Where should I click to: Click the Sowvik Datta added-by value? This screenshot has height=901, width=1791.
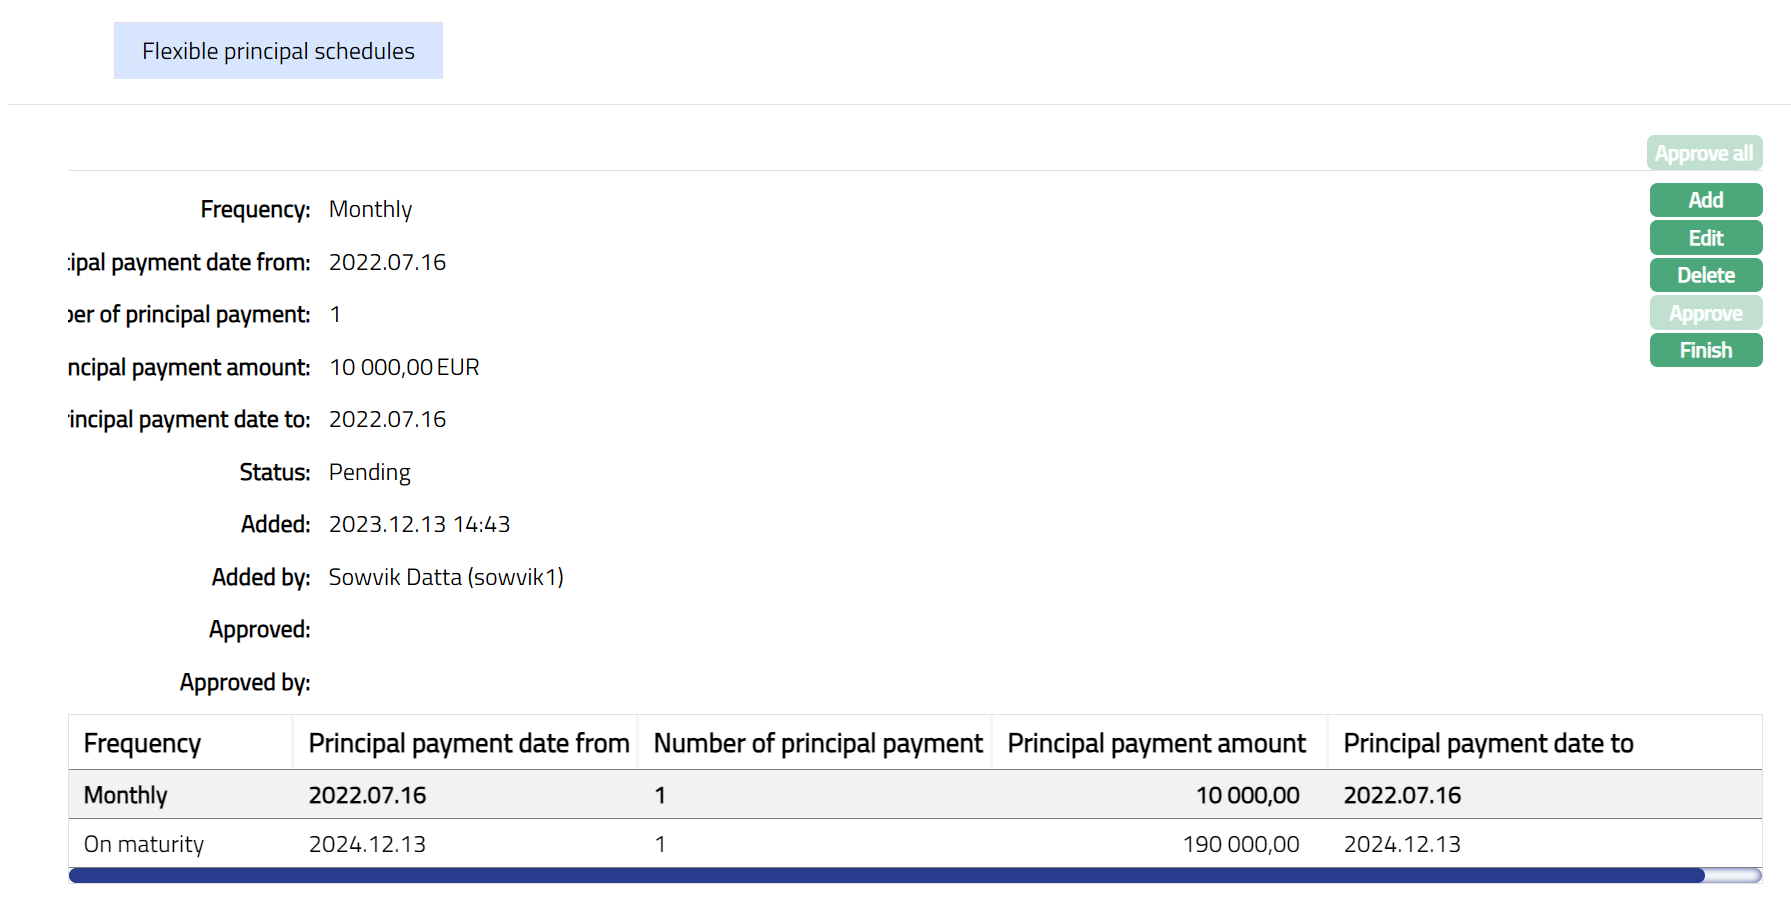click(x=446, y=577)
